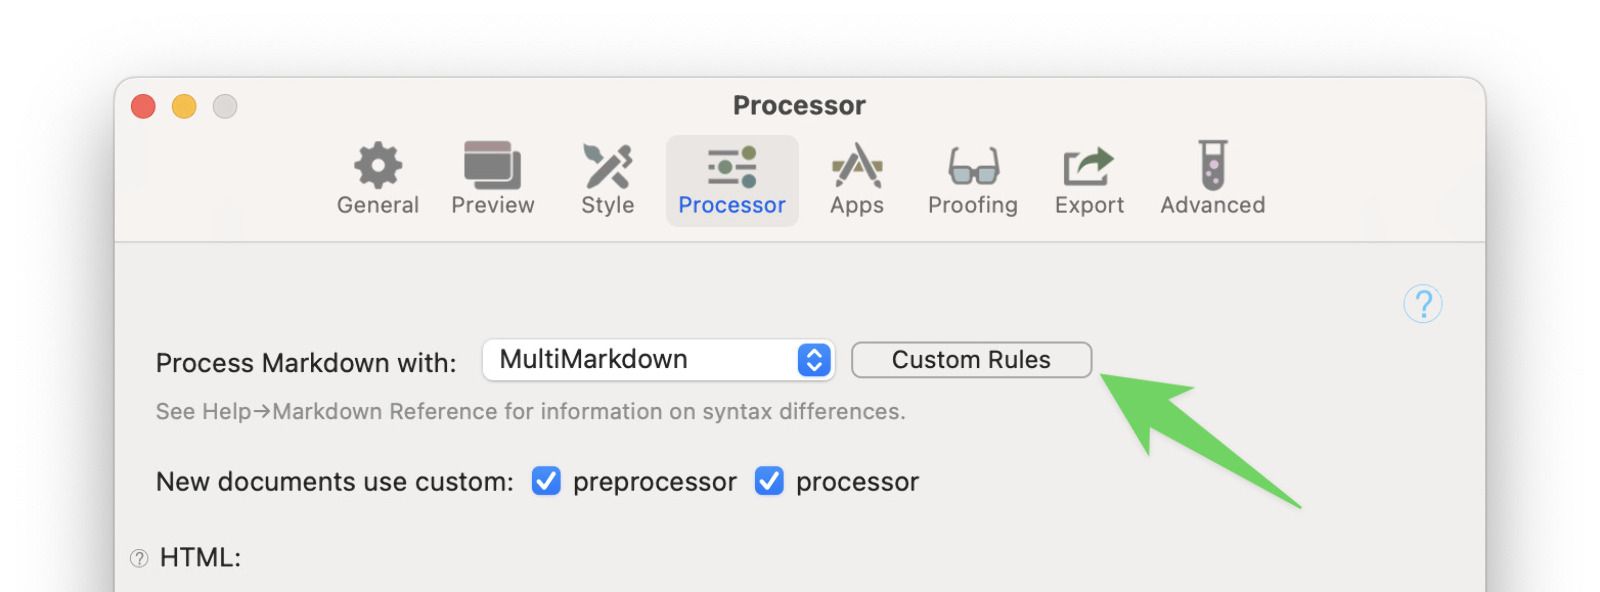The height and width of the screenshot is (592, 1600).
Task: Click the Advanced tab label
Action: [x=1213, y=205]
